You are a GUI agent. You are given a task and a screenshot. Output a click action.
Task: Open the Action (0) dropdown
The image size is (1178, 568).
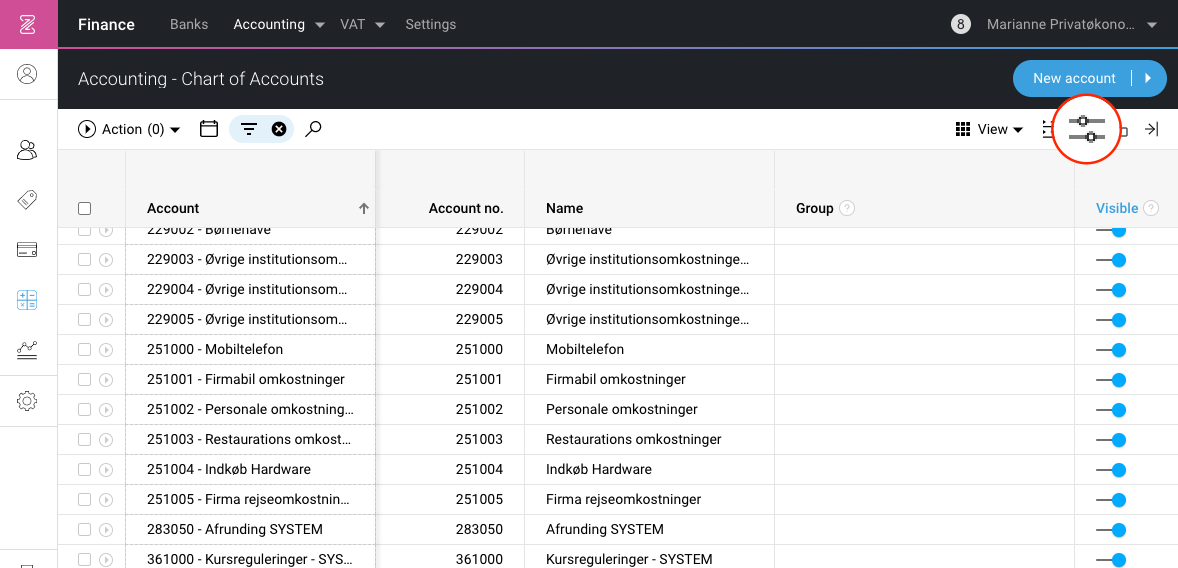129,129
